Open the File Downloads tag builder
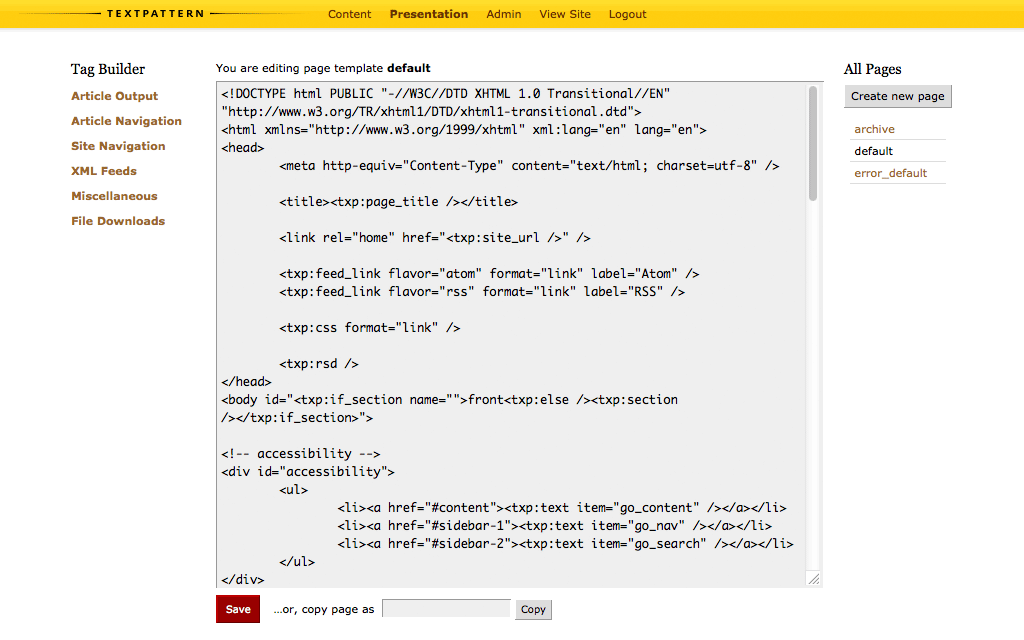This screenshot has height=640, width=1024. click(117, 221)
